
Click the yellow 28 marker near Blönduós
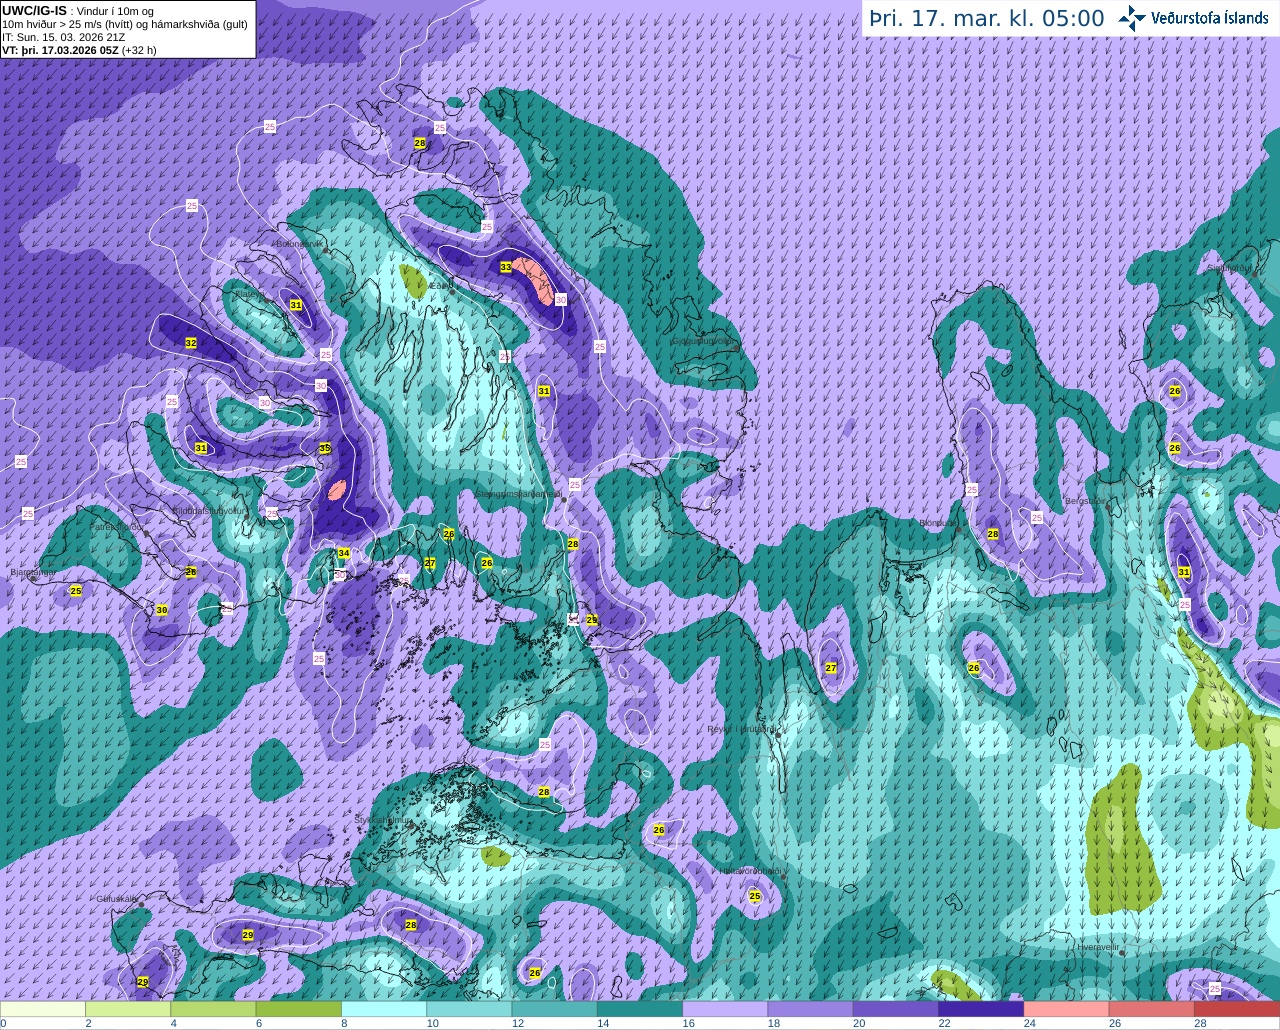993,534
